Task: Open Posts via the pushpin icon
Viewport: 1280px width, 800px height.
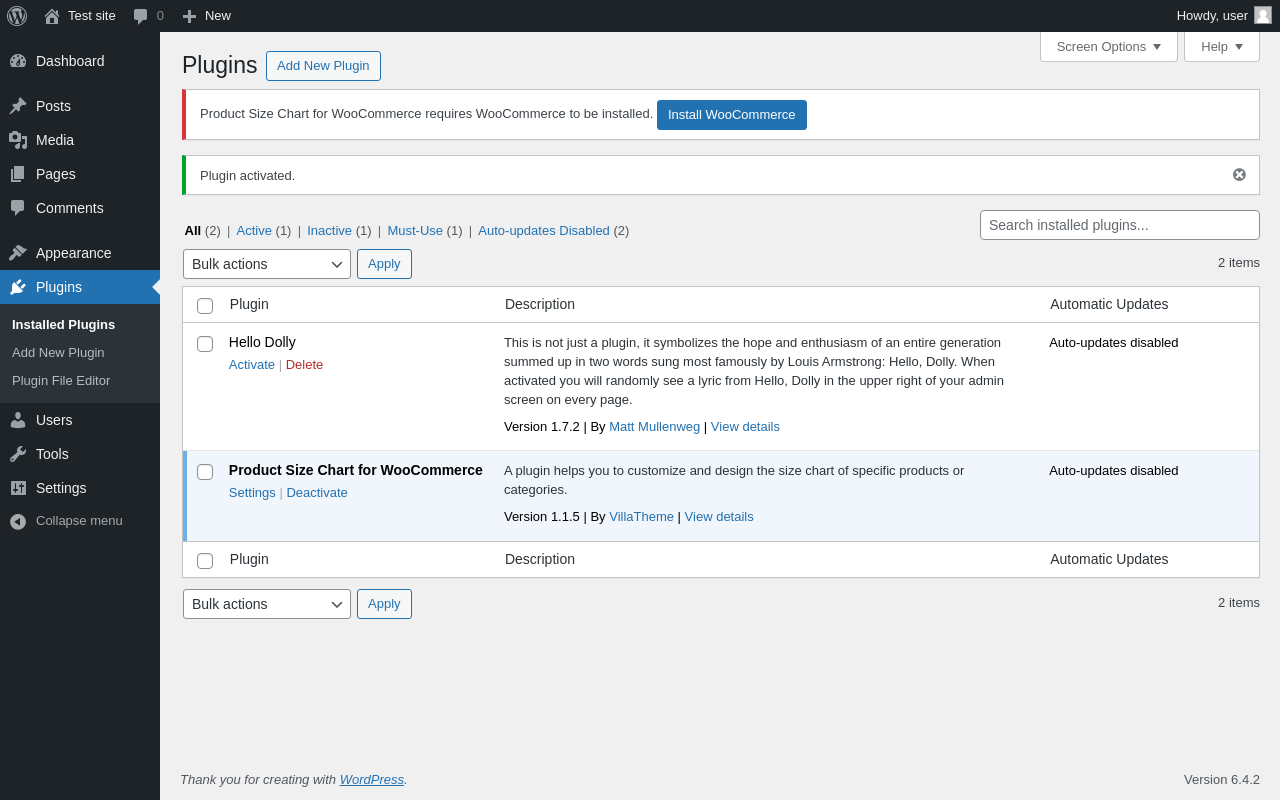Action: coord(18,106)
